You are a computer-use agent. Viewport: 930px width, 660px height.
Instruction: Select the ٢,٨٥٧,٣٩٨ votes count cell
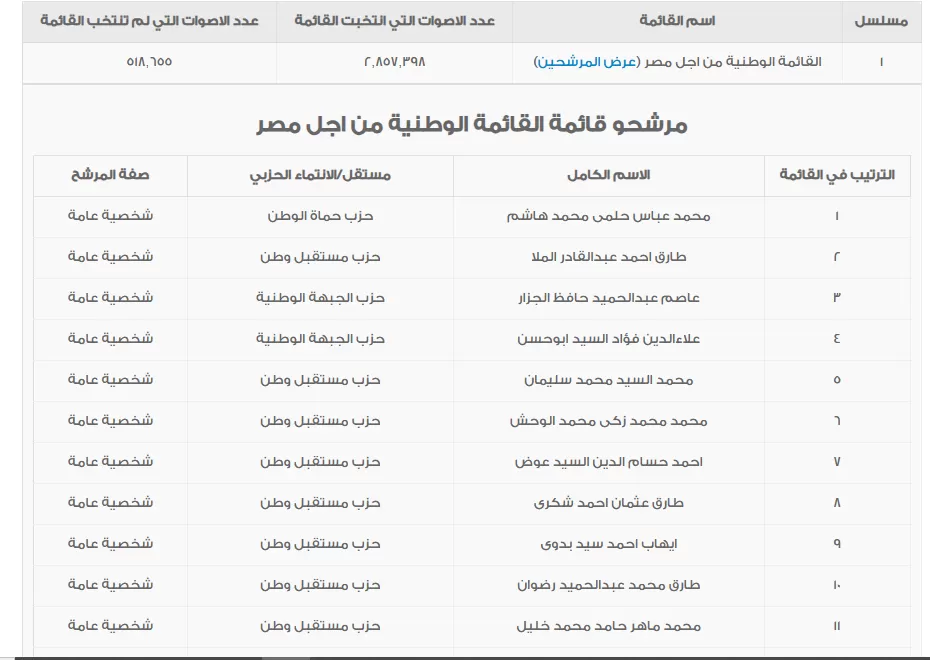(x=394, y=62)
